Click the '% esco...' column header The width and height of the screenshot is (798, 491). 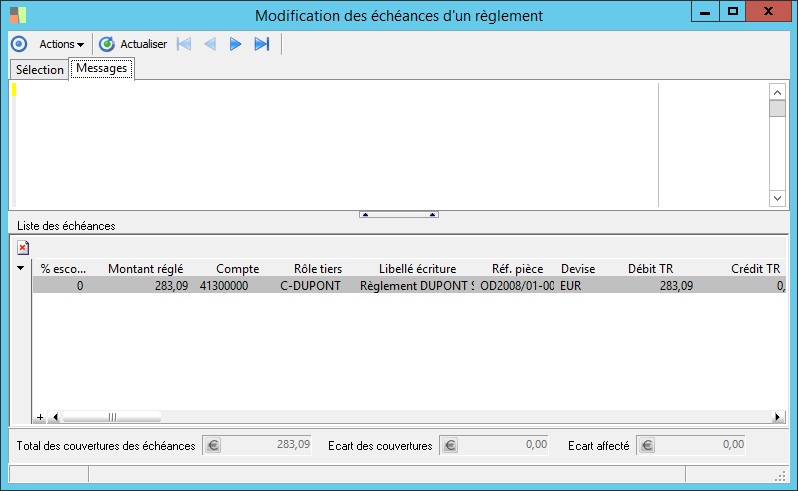(63, 269)
